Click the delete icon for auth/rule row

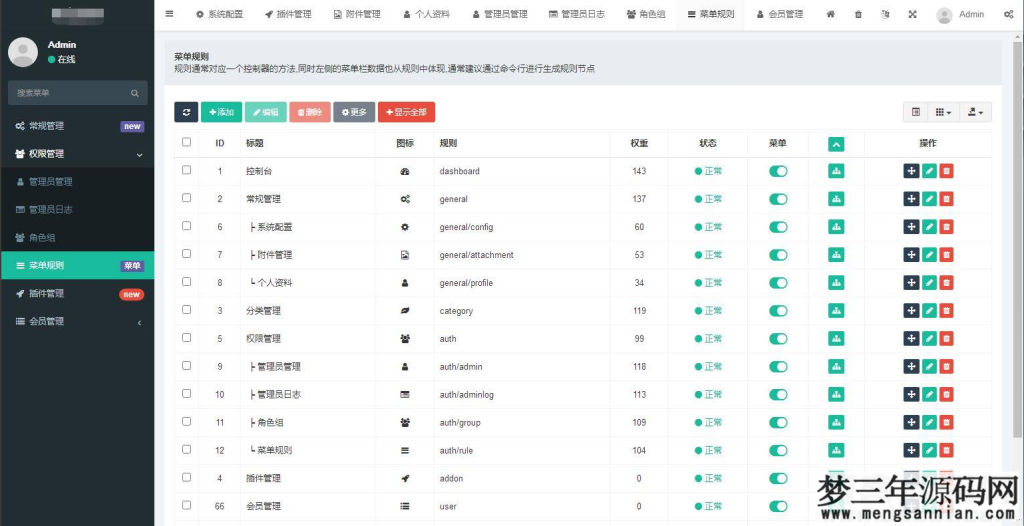tap(946, 450)
